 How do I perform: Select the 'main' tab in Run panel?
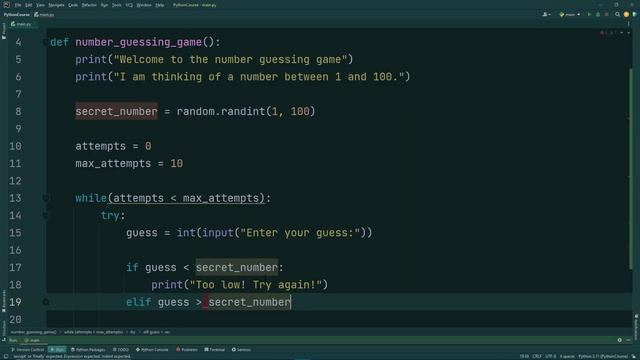pos(33,340)
